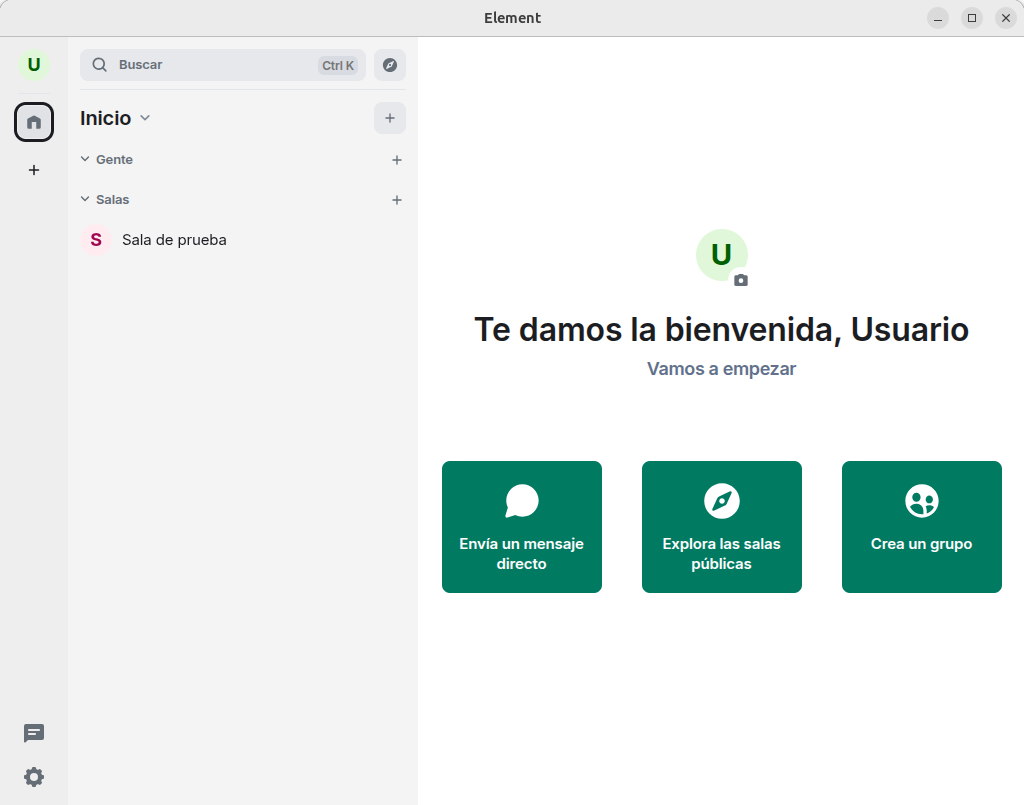Click the Crea un grupo button

pyautogui.click(x=922, y=527)
